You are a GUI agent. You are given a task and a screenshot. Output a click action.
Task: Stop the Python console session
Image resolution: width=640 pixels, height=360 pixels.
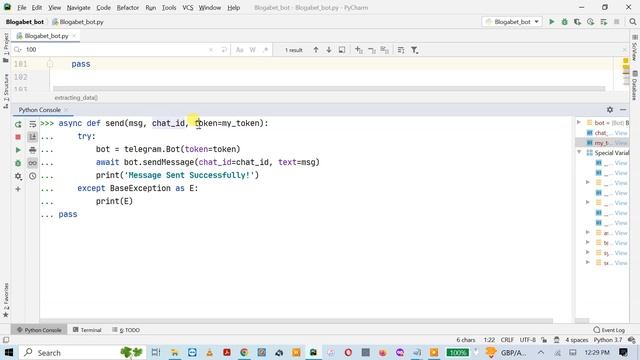point(18,137)
